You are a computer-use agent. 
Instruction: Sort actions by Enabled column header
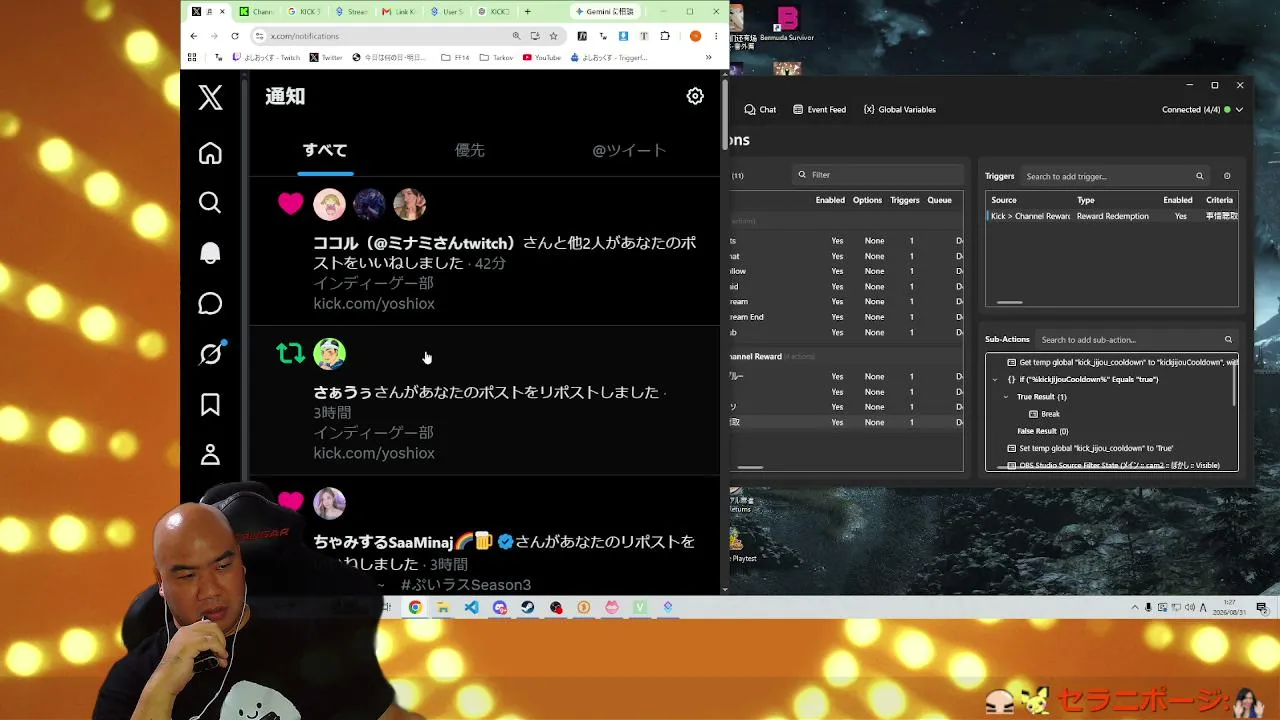830,200
